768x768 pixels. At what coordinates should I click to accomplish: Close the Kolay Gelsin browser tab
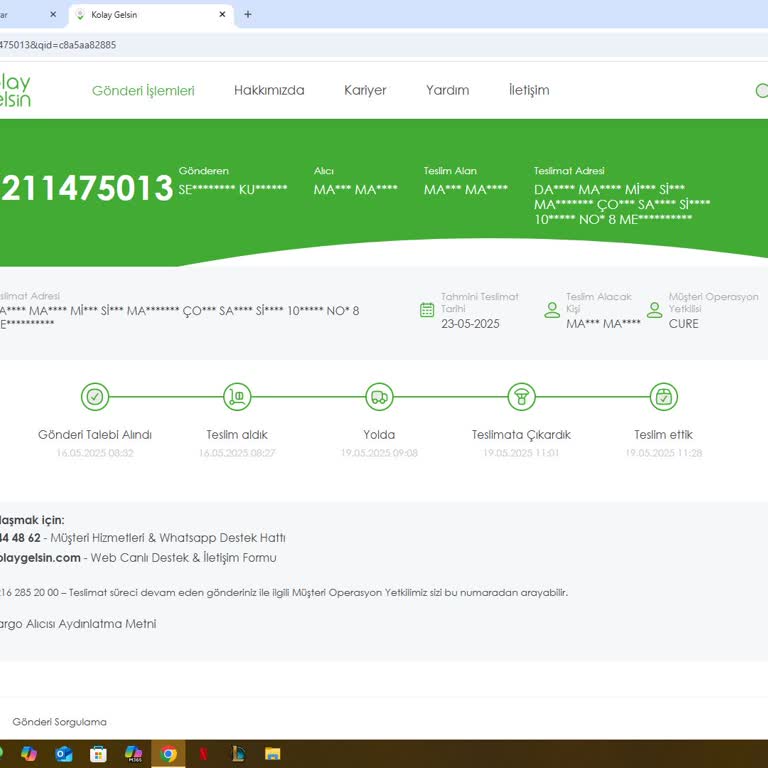(x=222, y=15)
